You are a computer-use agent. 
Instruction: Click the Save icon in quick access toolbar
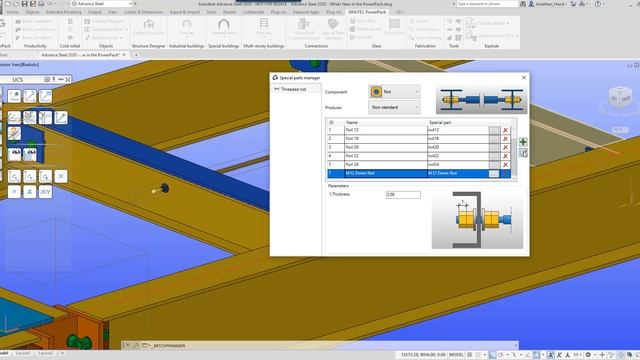25,4
